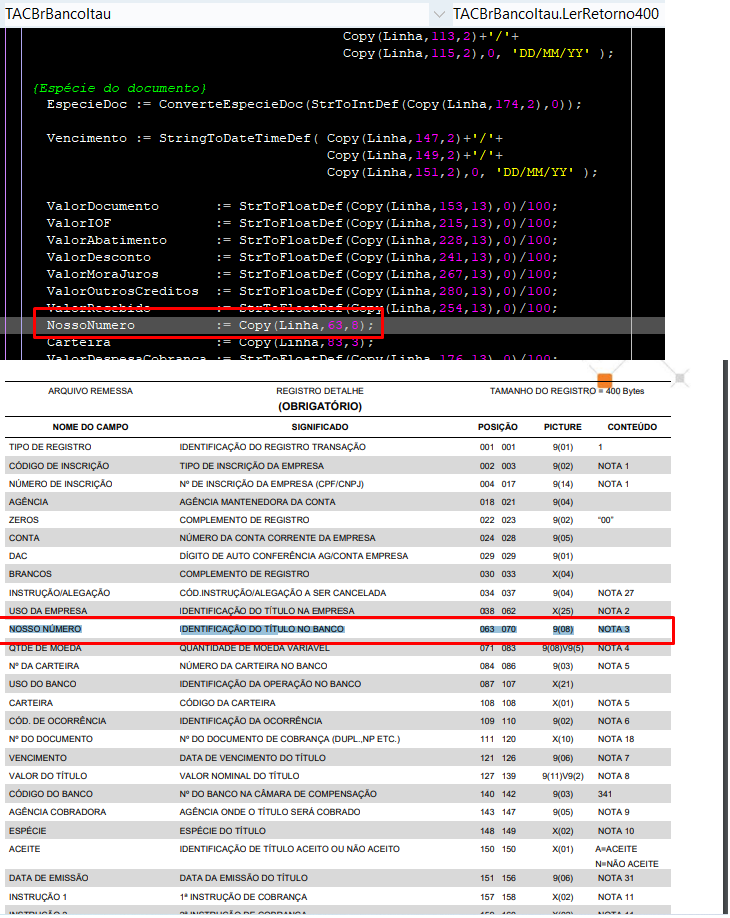Click the ARQUIVO REMESSA heading

click(90, 391)
